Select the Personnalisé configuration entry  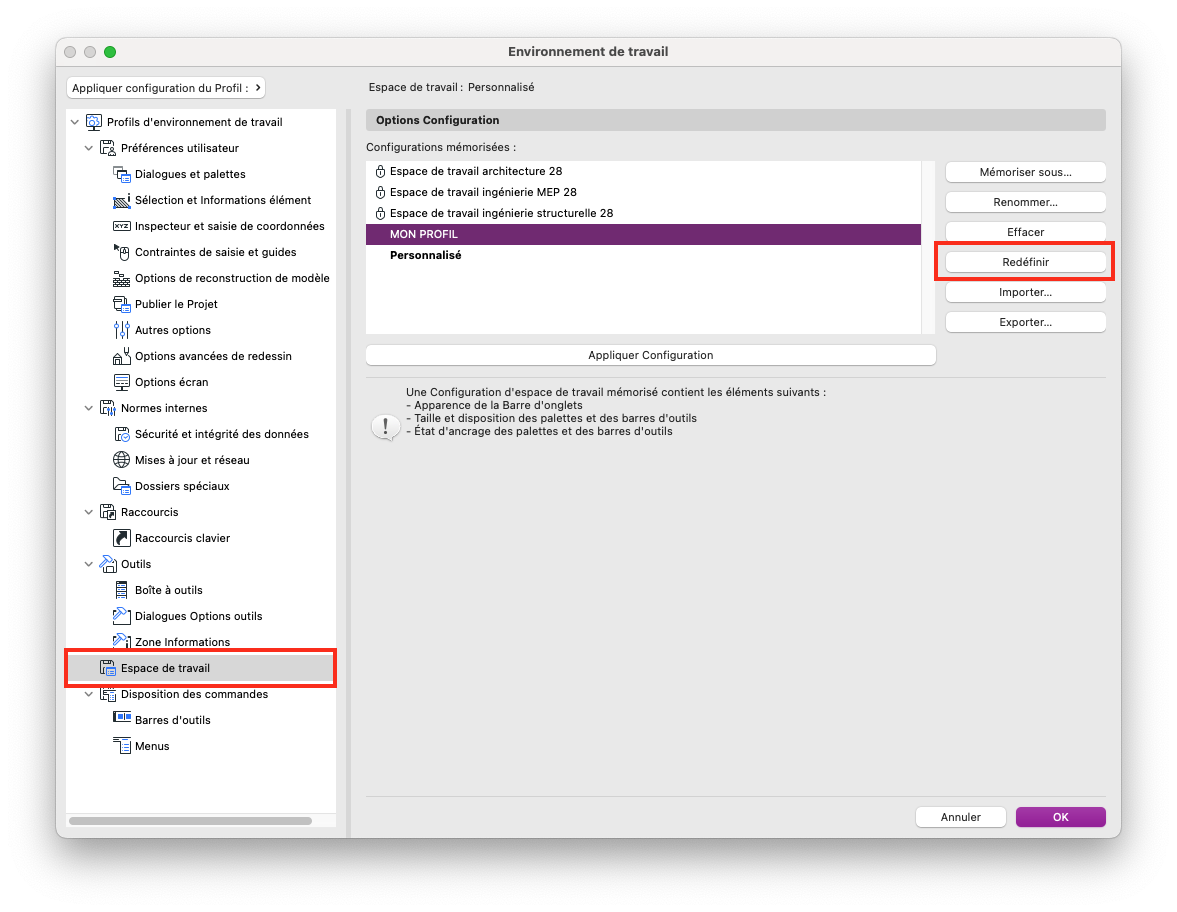tap(643, 255)
